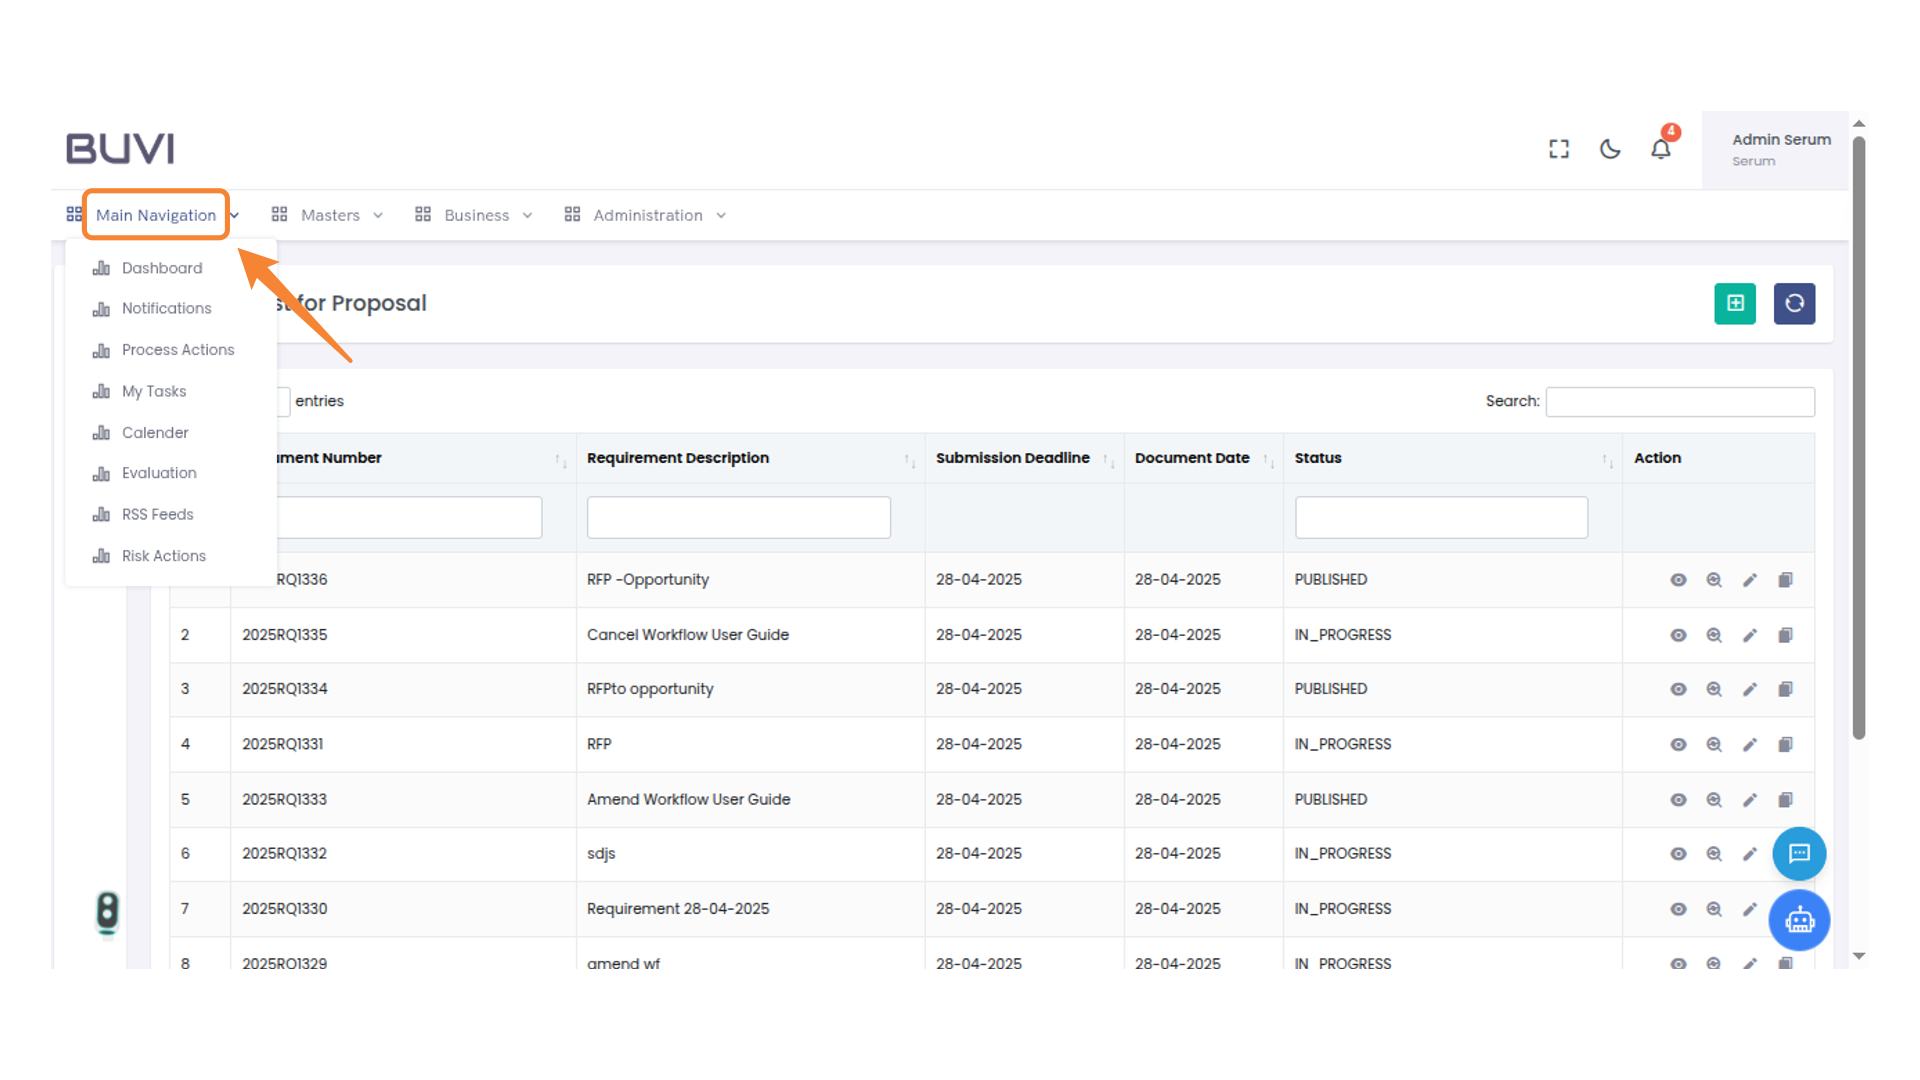This screenshot has height=1080, width=1920.
Task: Expand the Administration dropdown
Action: 647,215
